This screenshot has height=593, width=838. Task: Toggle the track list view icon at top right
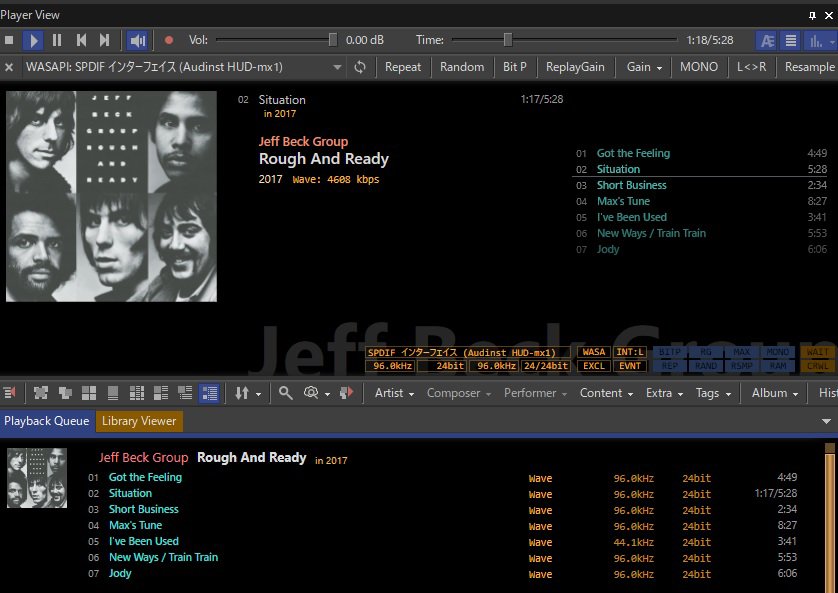coord(791,41)
